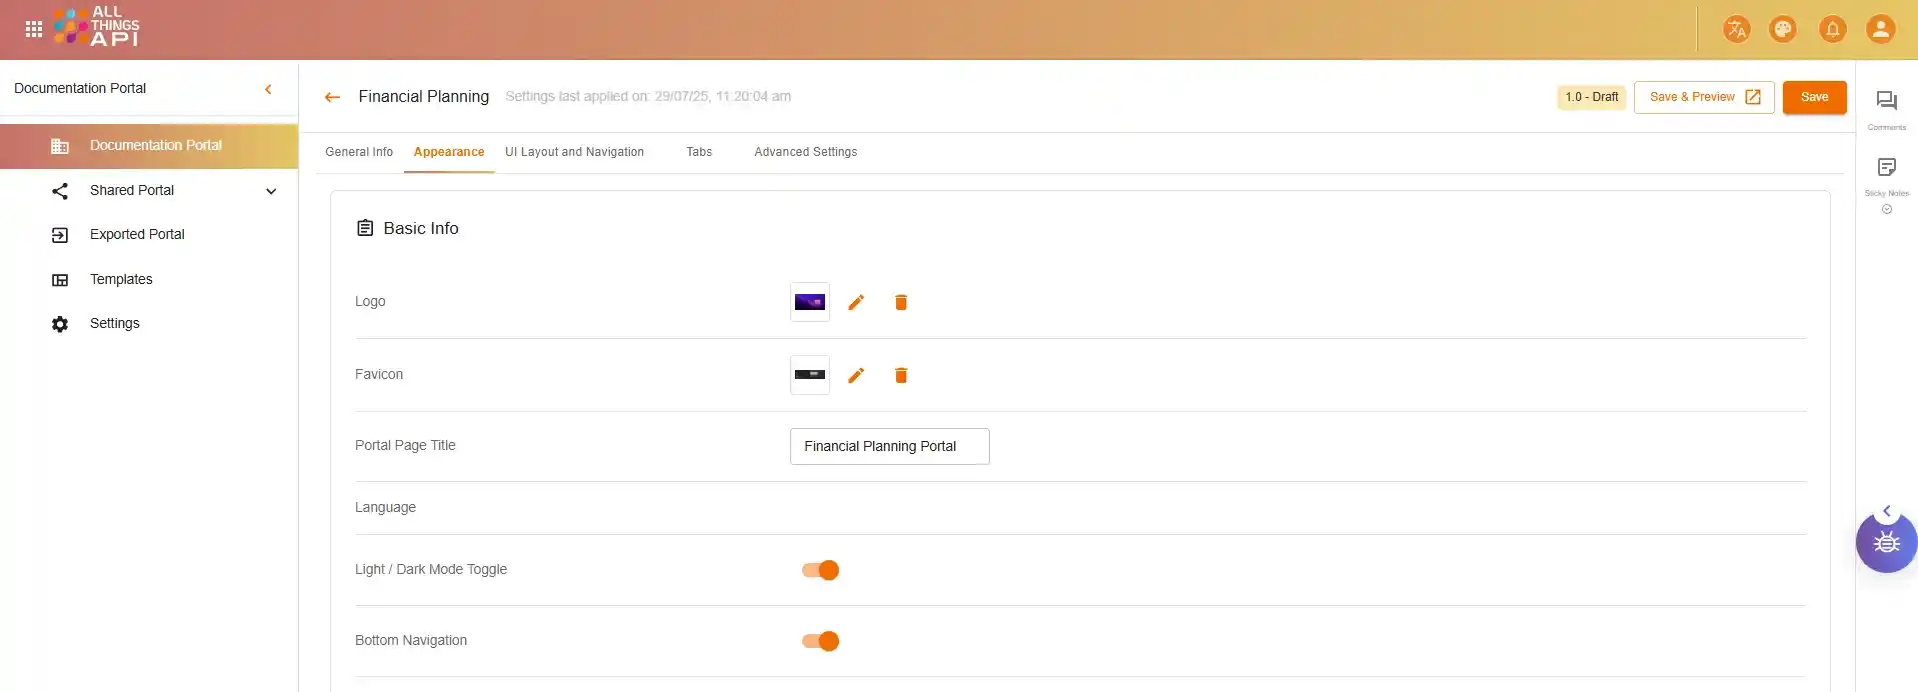Expand the Shared Portal menu

[x=270, y=191]
